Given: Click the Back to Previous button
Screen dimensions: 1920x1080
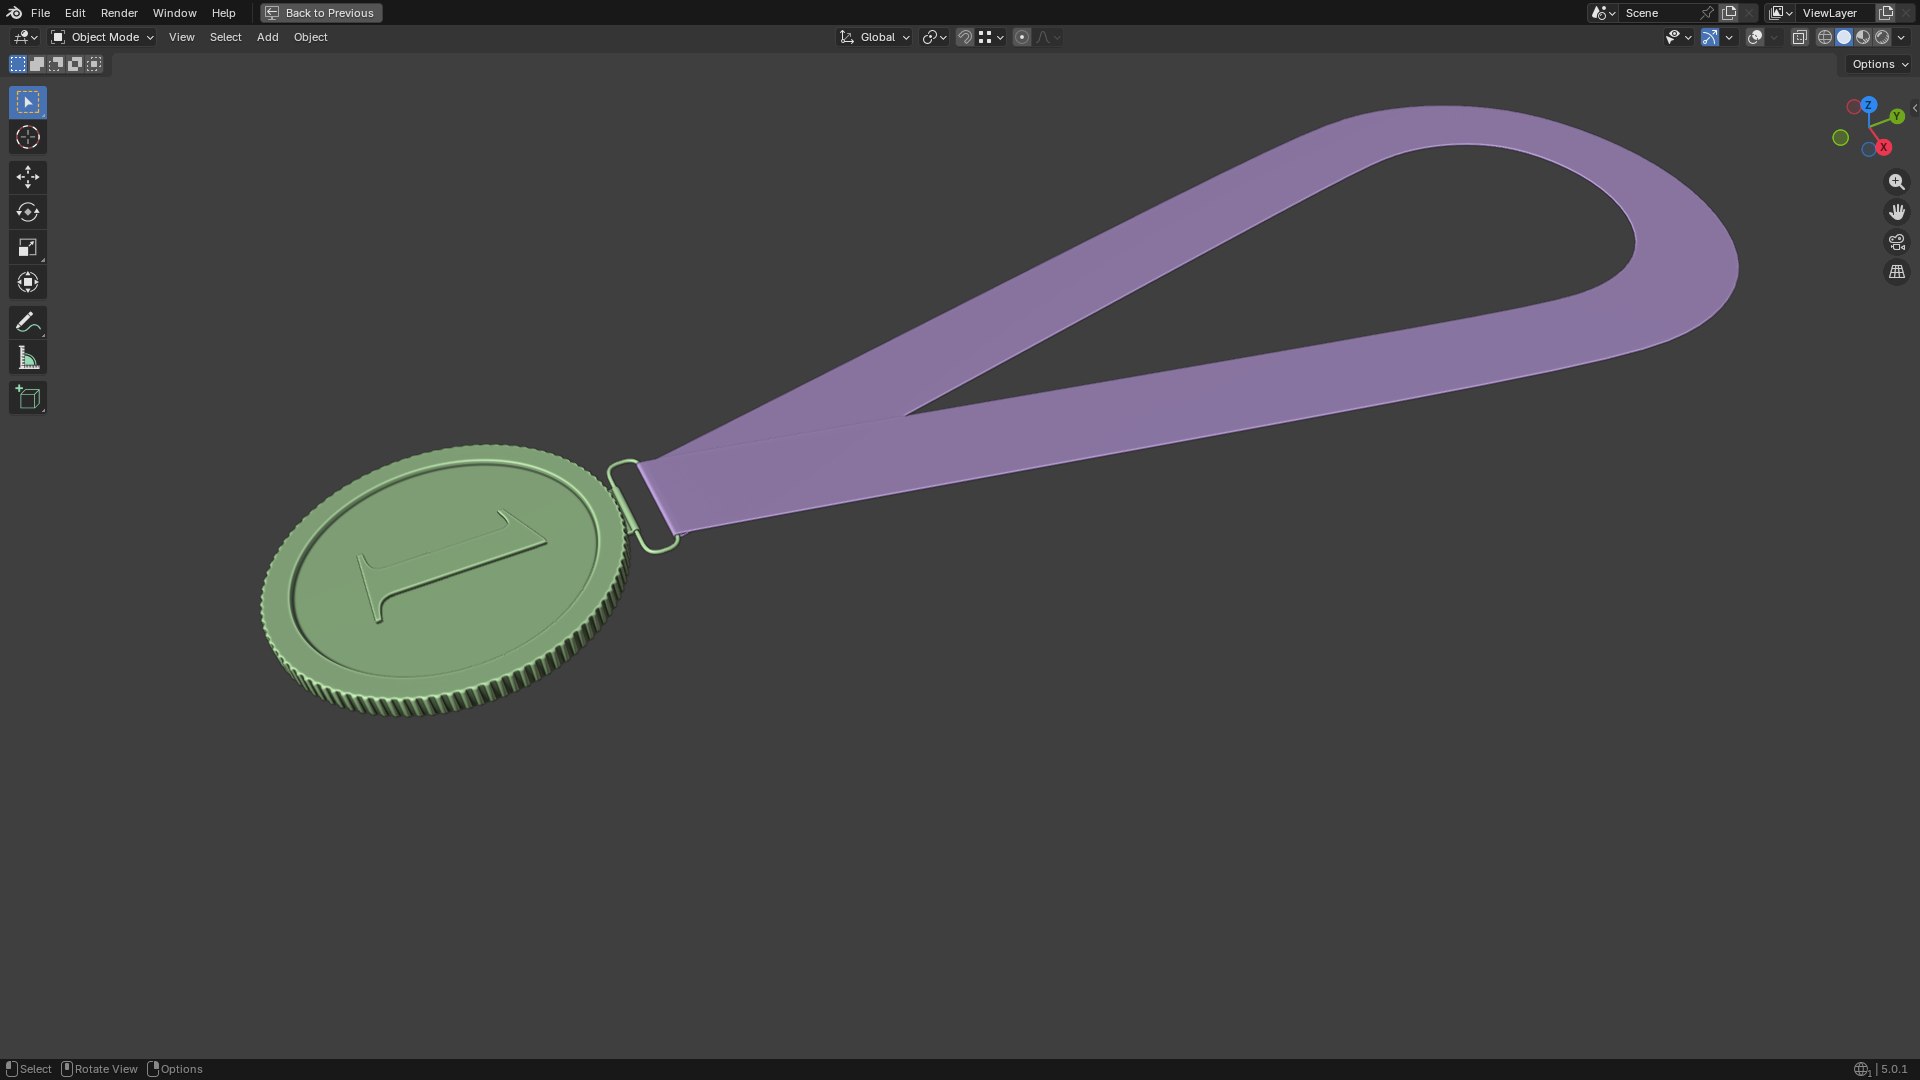Looking at the screenshot, I should click(321, 13).
